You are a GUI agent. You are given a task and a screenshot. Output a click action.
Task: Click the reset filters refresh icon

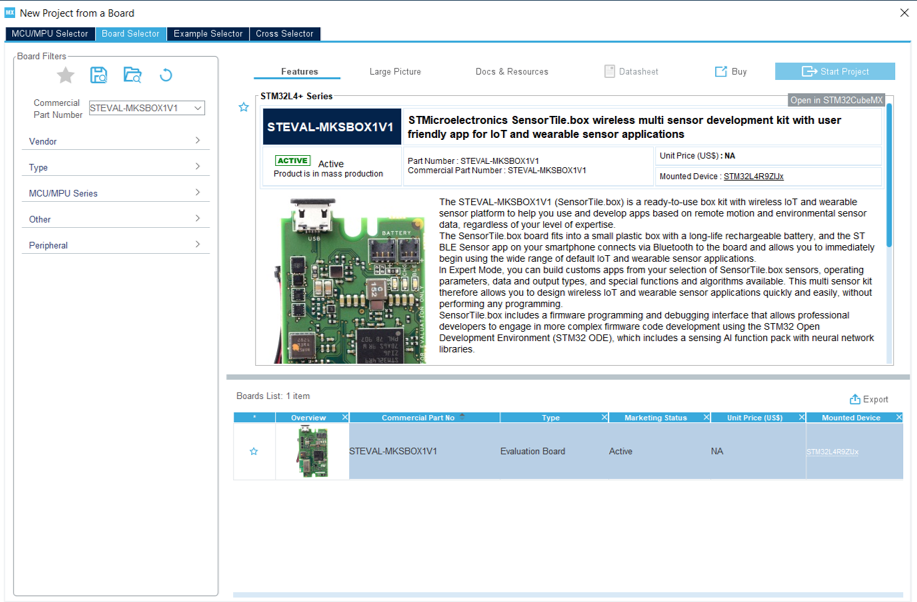(x=166, y=75)
